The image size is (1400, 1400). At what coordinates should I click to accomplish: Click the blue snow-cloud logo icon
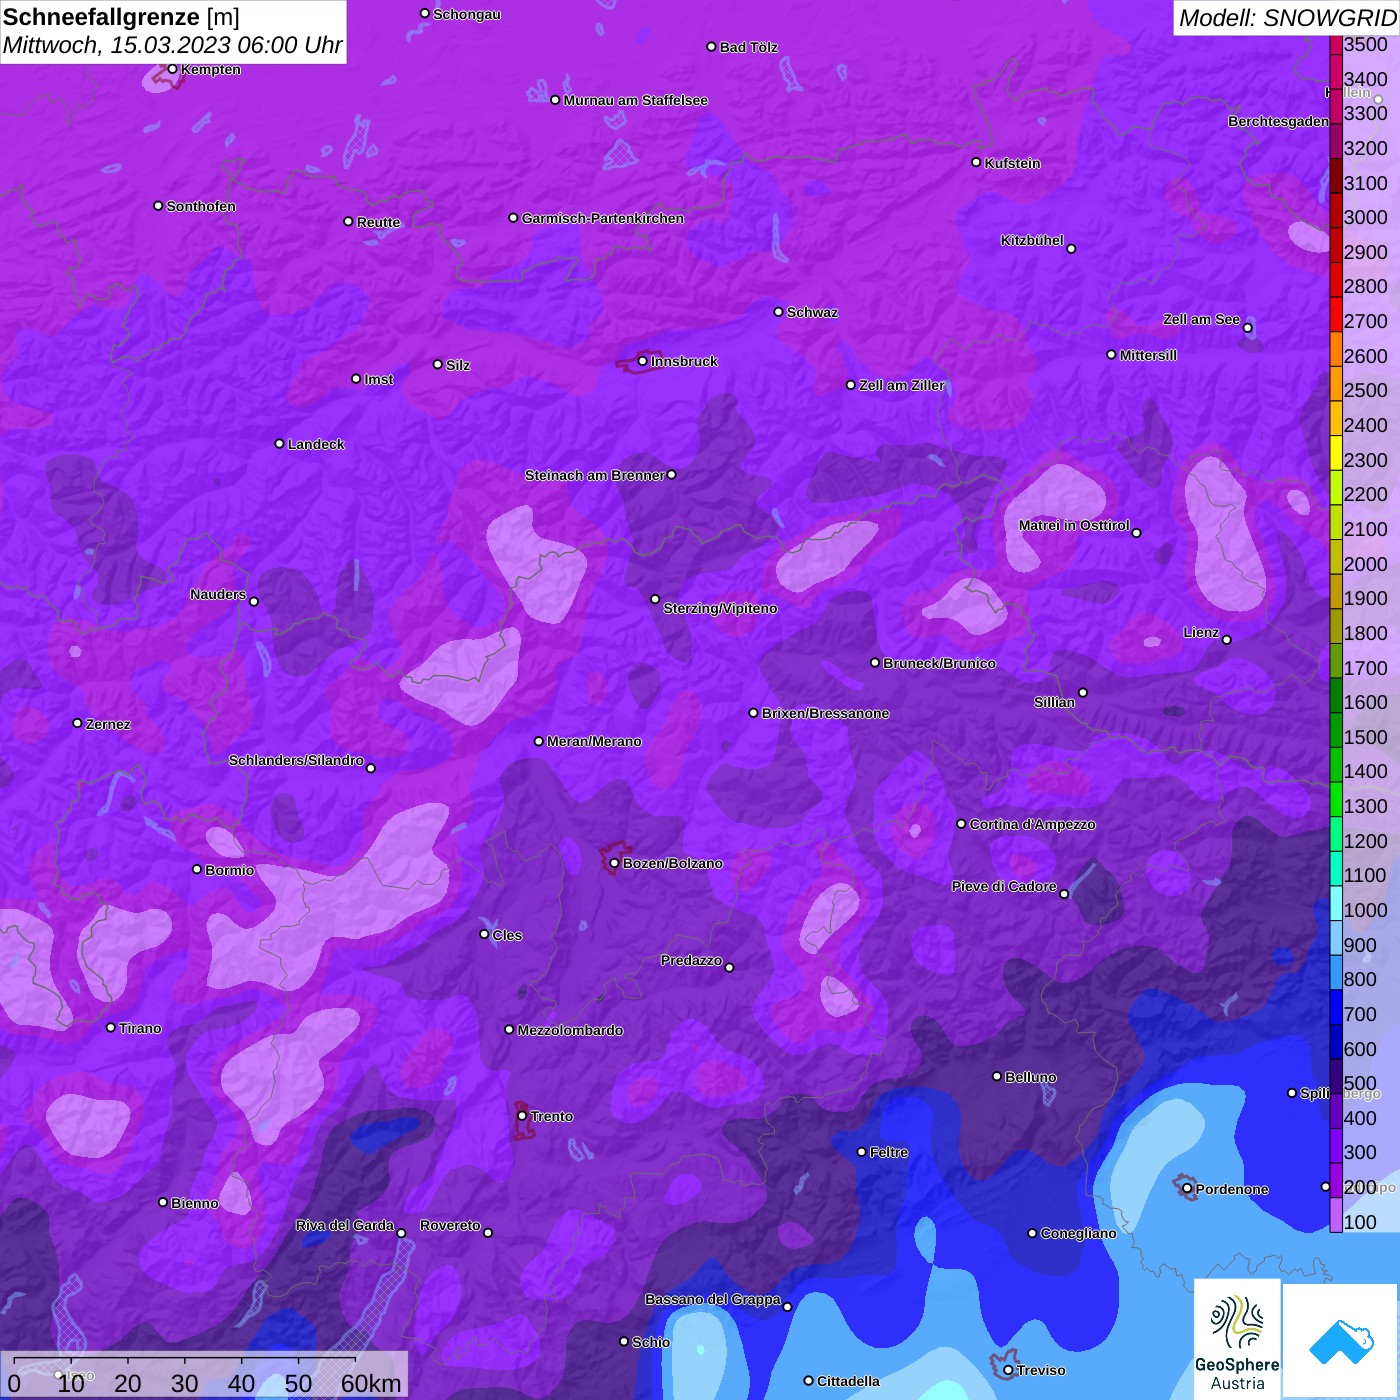[x=1340, y=1340]
